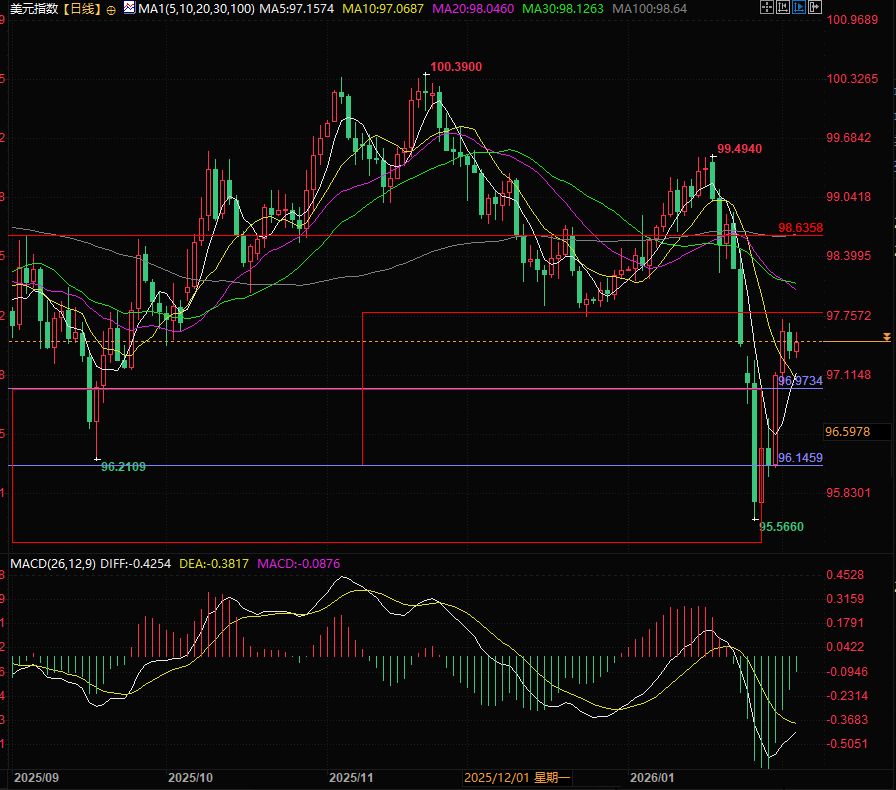Image resolution: width=896 pixels, height=790 pixels.
Task: Click the 2025/11 marker on time axis
Action: pyautogui.click(x=351, y=777)
